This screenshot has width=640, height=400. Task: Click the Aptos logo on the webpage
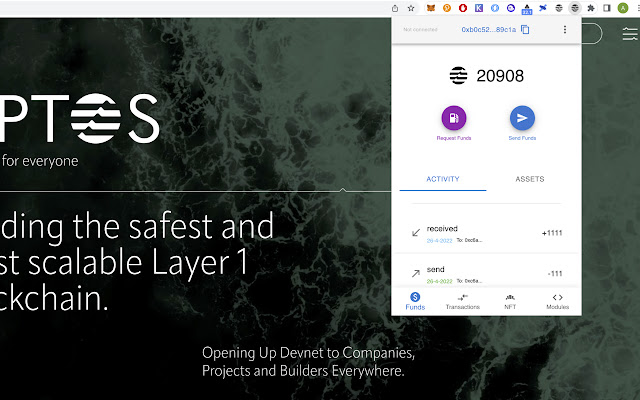pos(79,118)
